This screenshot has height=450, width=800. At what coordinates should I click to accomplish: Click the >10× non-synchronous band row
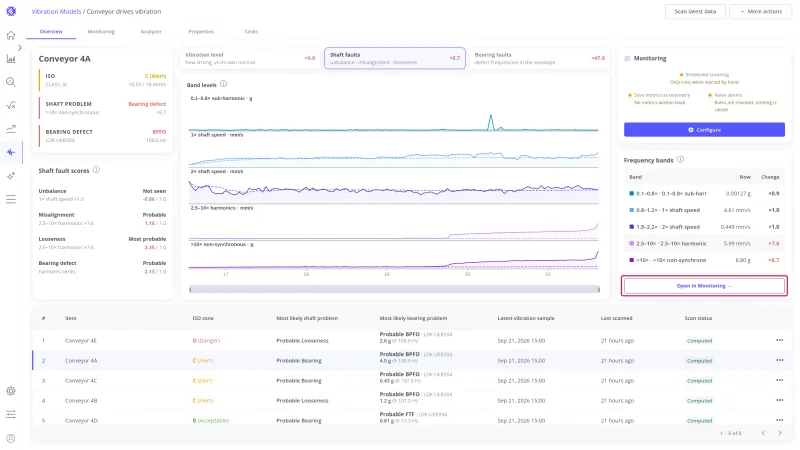(704, 260)
